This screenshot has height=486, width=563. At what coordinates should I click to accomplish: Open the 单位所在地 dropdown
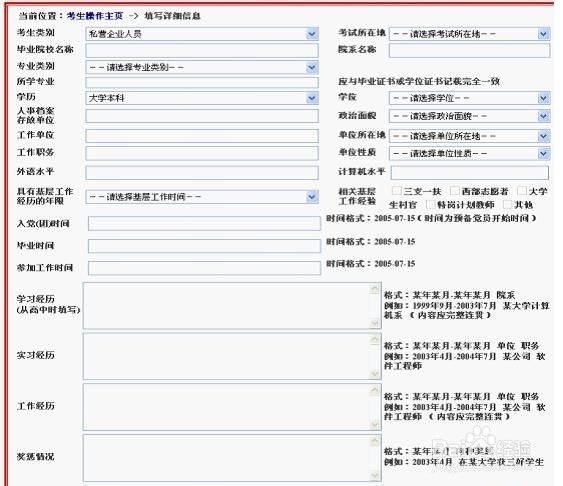[469, 136]
